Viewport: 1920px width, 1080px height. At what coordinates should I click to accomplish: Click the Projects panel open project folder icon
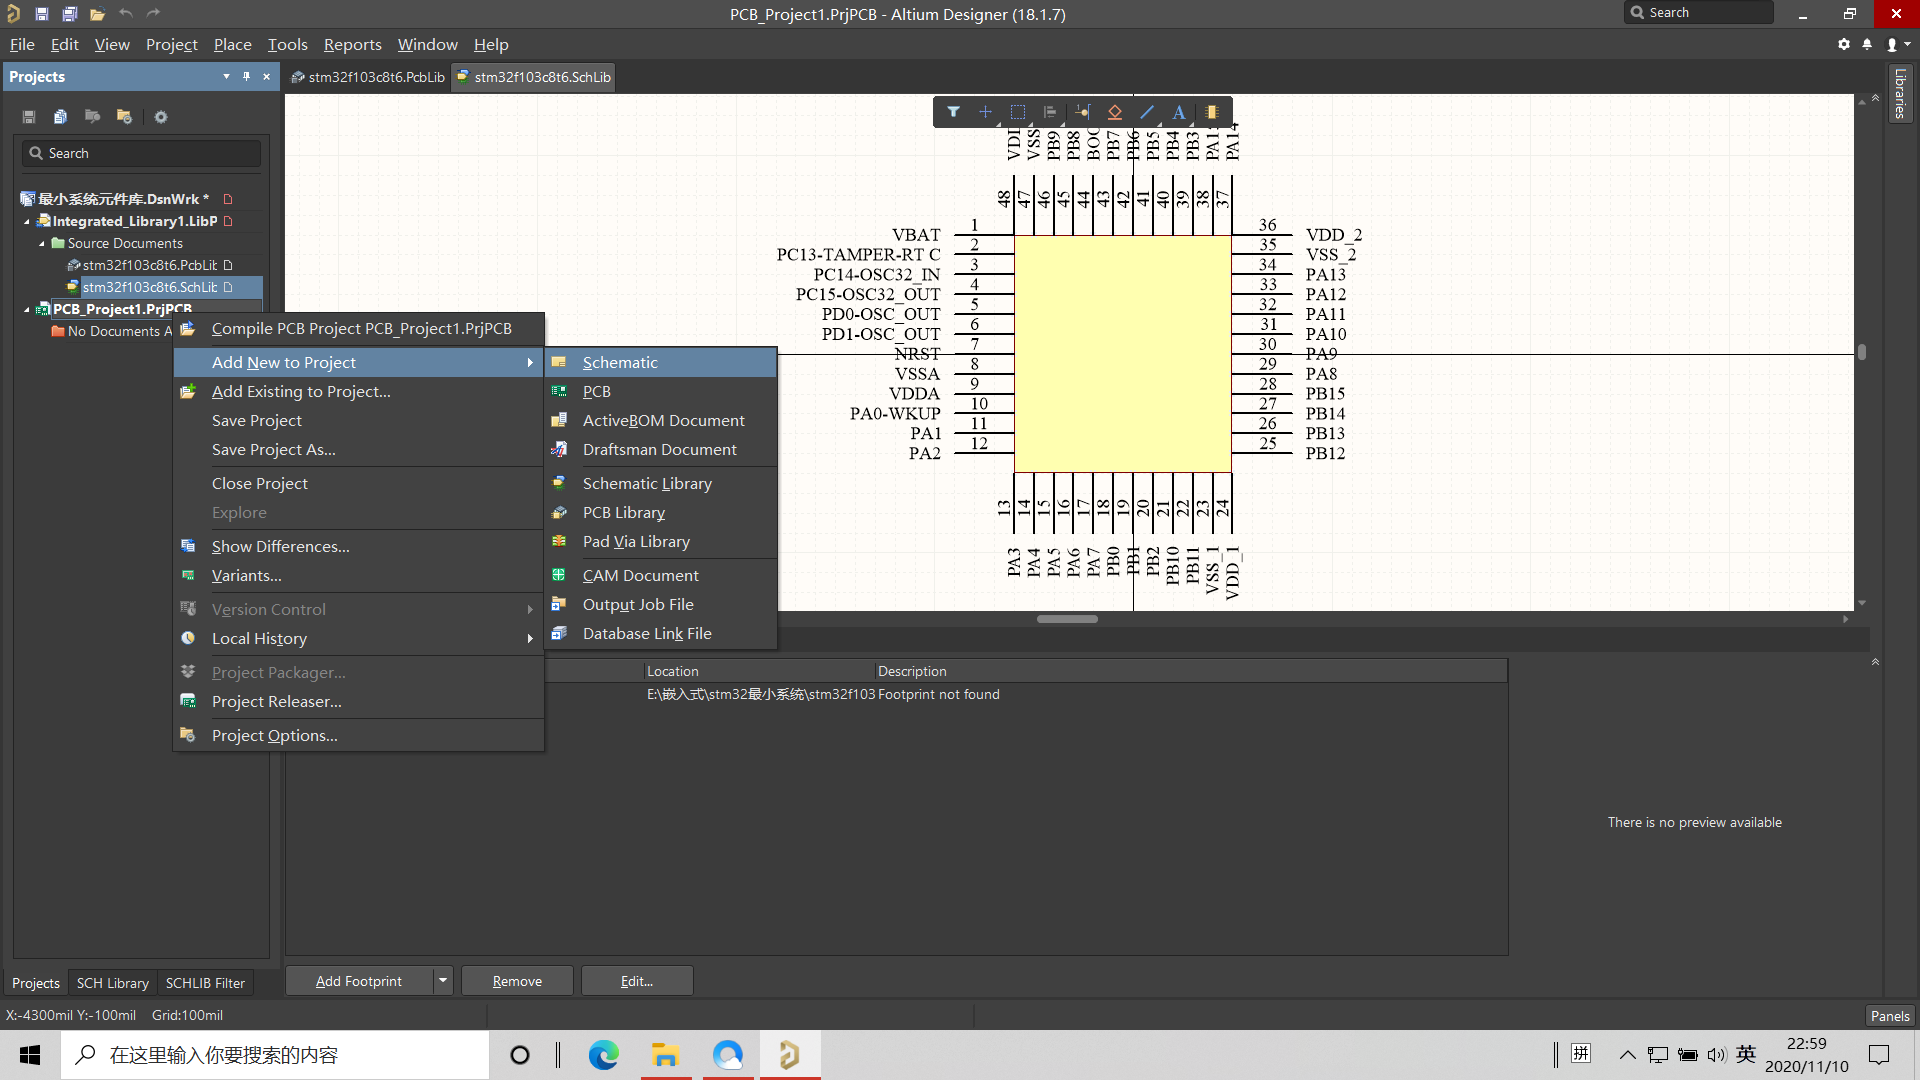(x=93, y=117)
